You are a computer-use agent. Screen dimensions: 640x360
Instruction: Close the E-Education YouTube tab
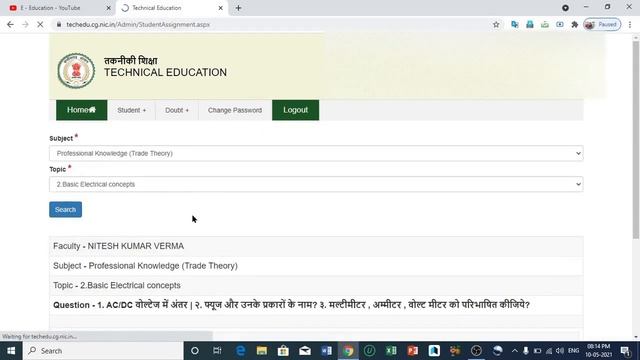point(108,8)
